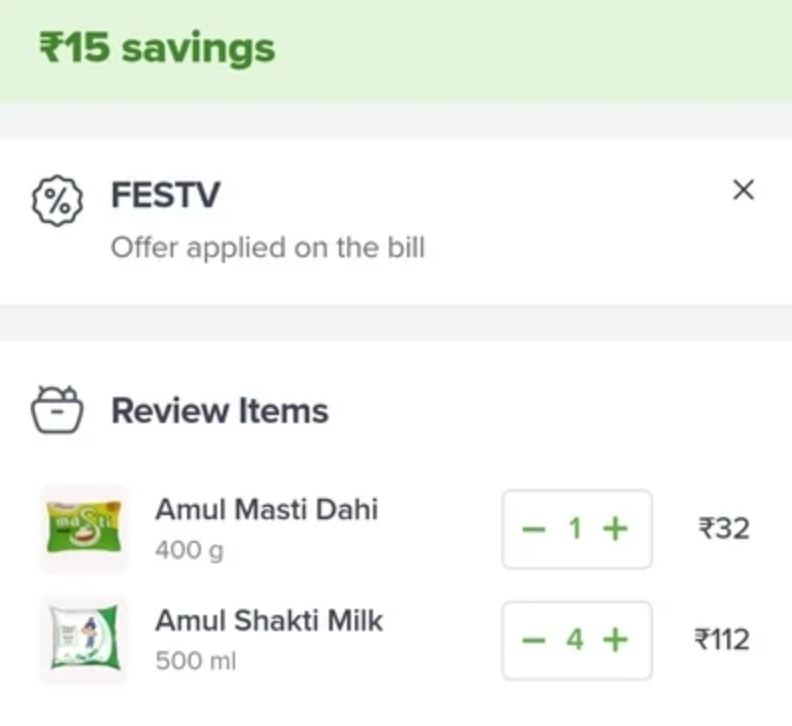The width and height of the screenshot is (792, 726).
Task: Select the Amul Shakti Milk item name
Action: [269, 620]
